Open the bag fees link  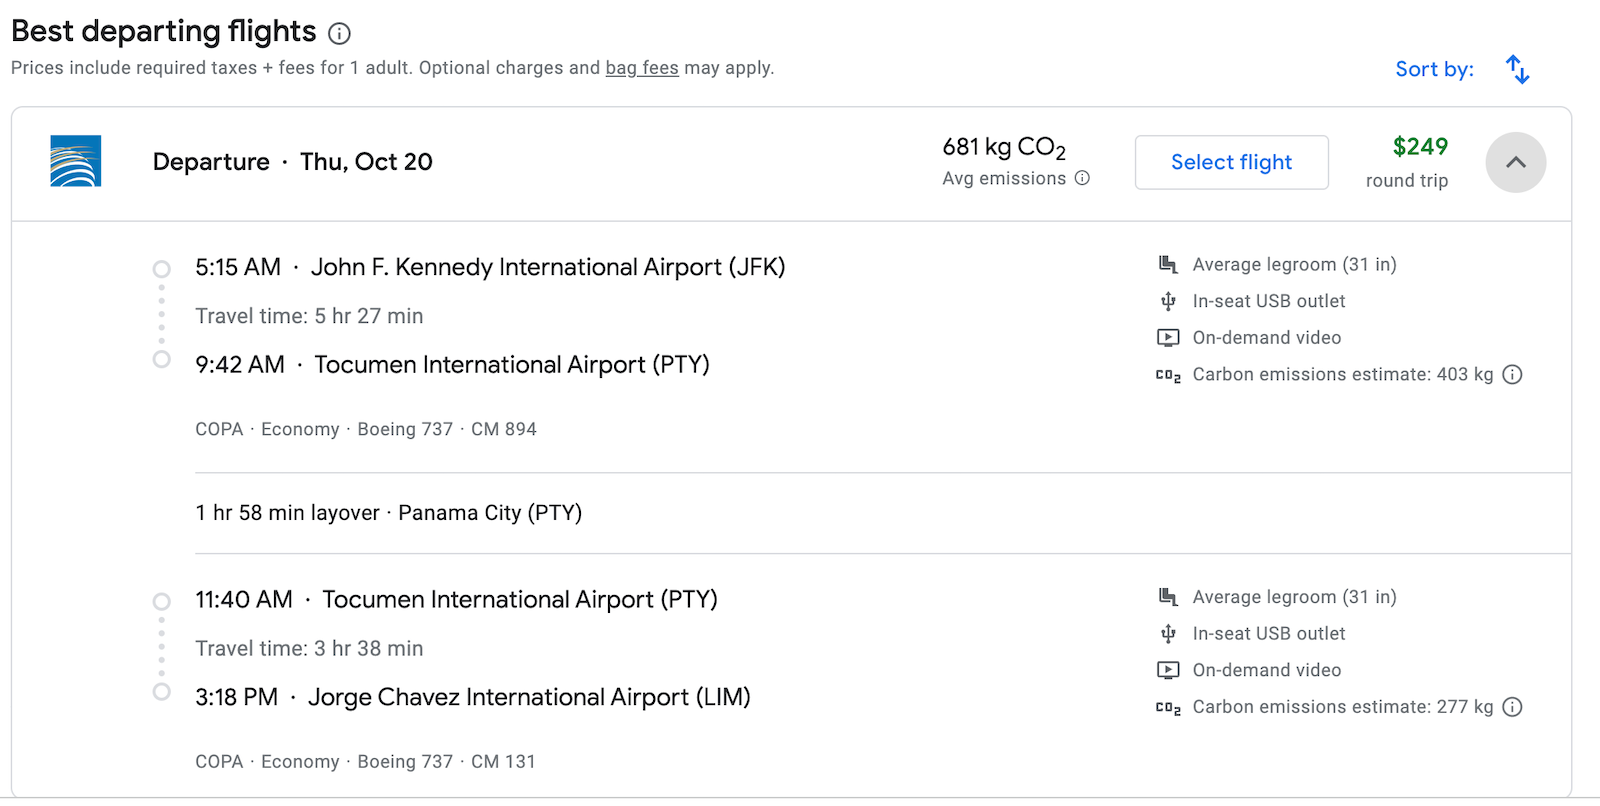[641, 67]
